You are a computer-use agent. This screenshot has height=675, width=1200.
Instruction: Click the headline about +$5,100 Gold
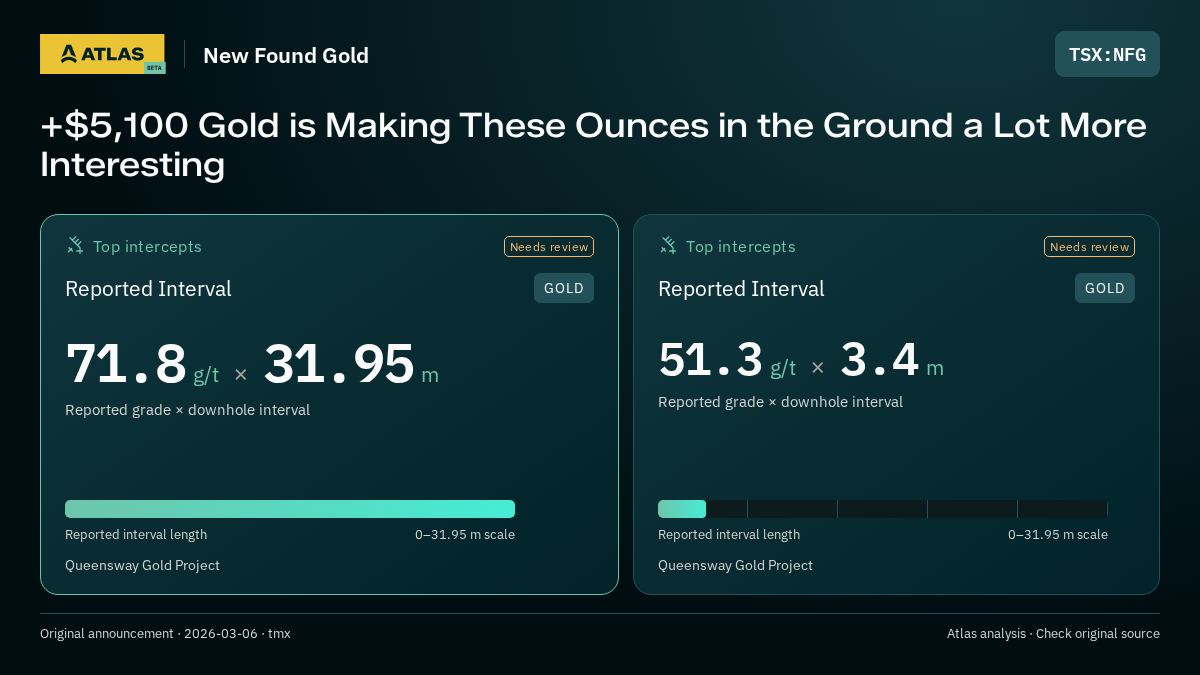pos(593,145)
